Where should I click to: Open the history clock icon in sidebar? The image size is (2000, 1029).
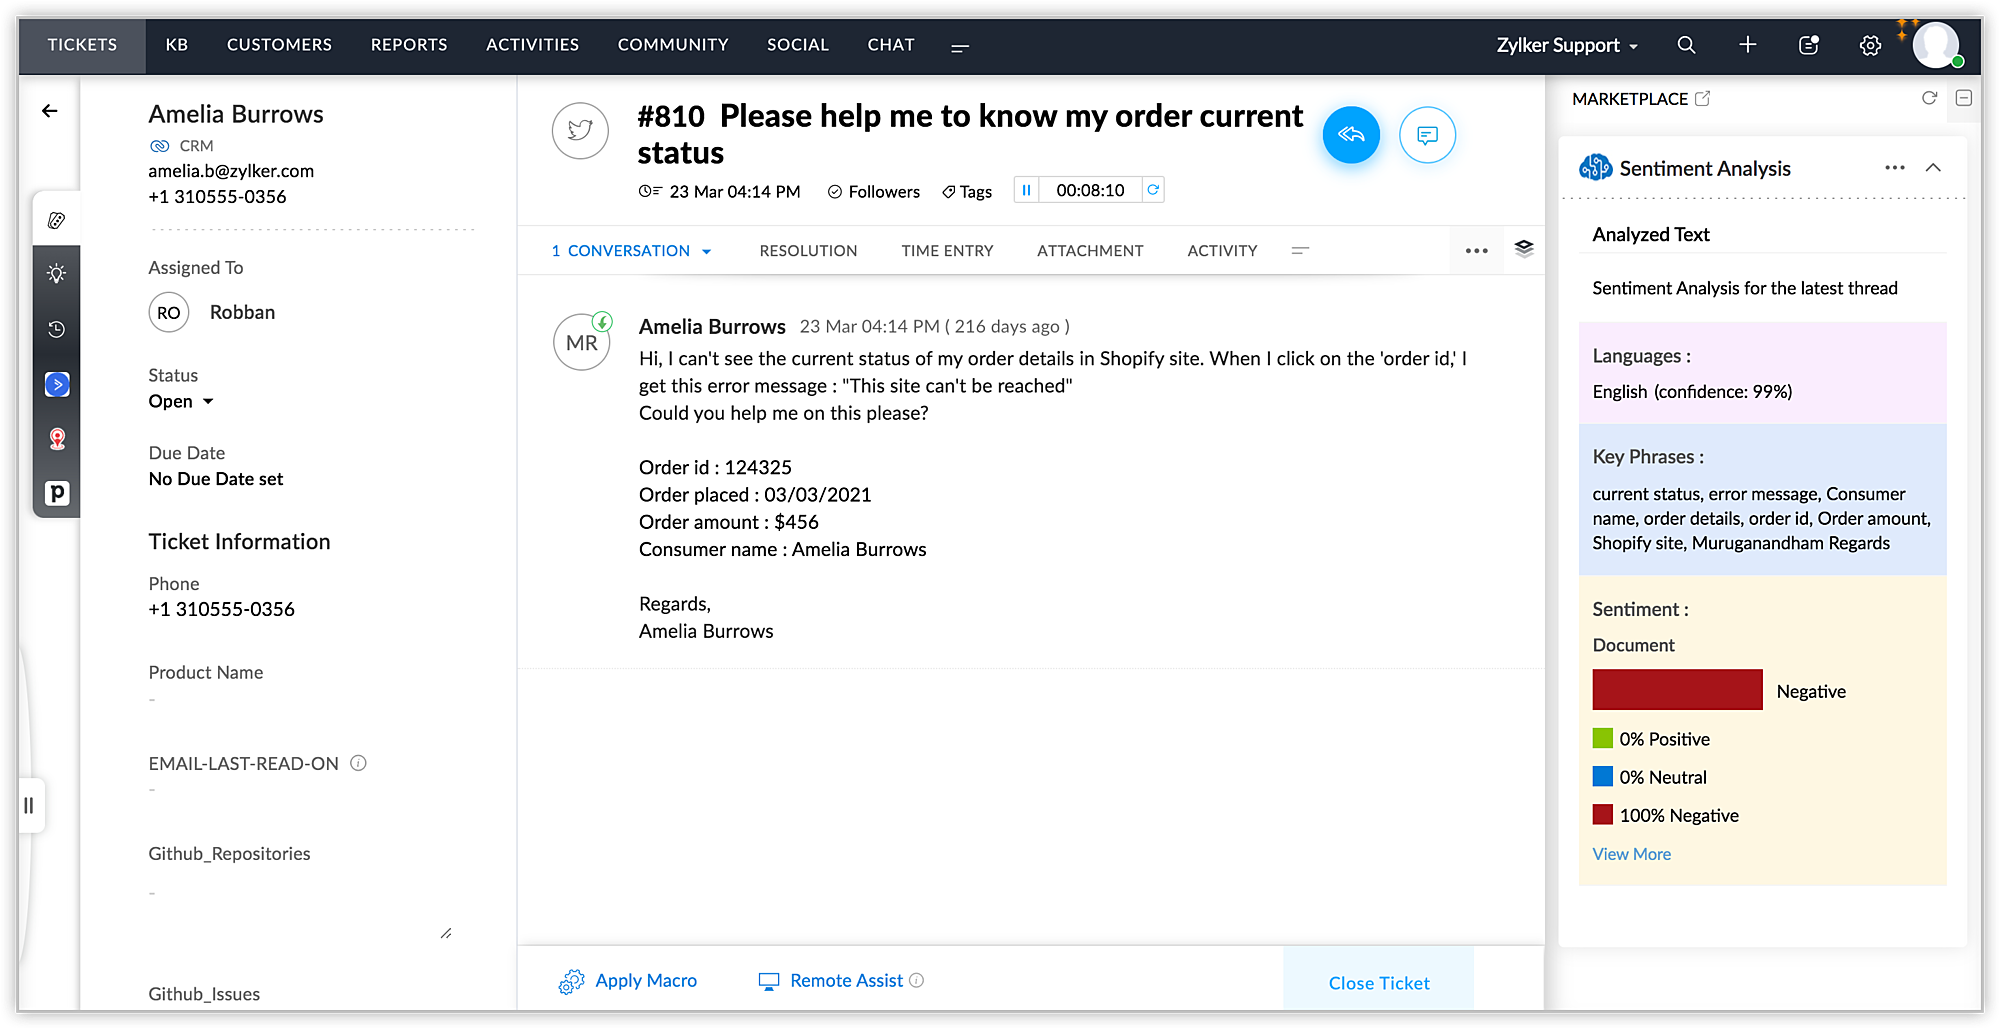57,329
